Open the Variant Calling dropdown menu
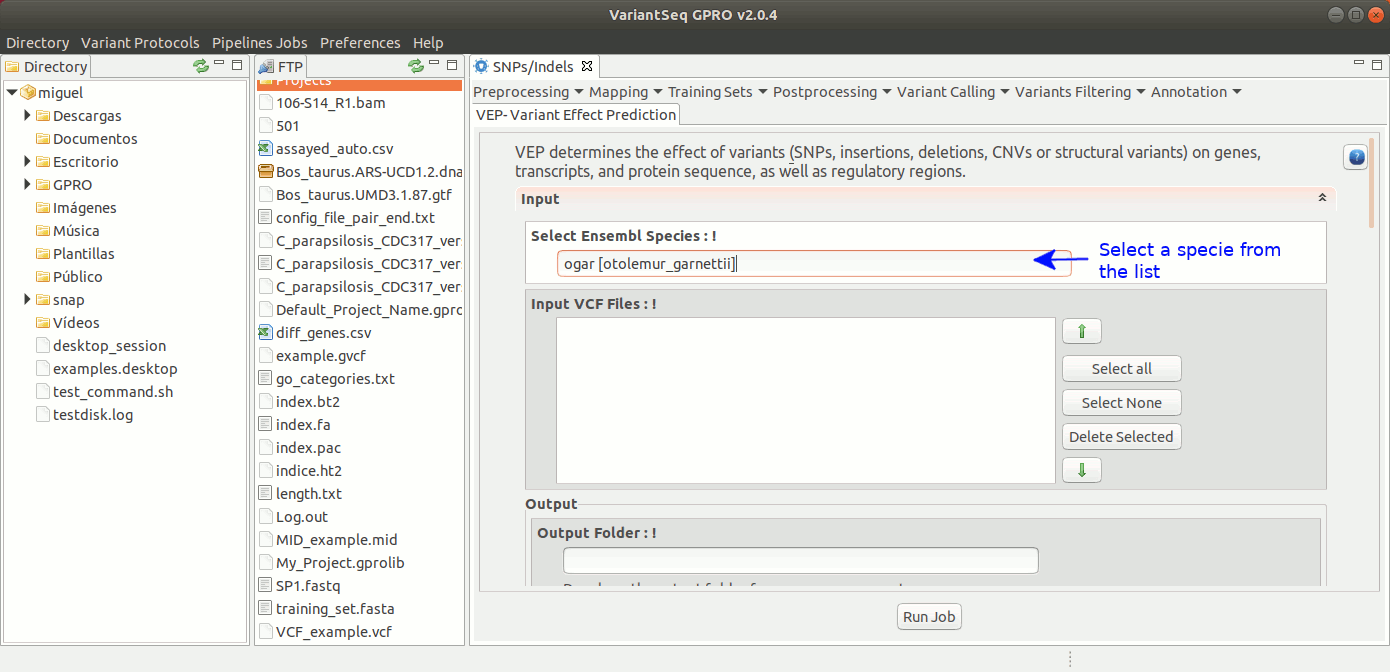 (x=953, y=92)
